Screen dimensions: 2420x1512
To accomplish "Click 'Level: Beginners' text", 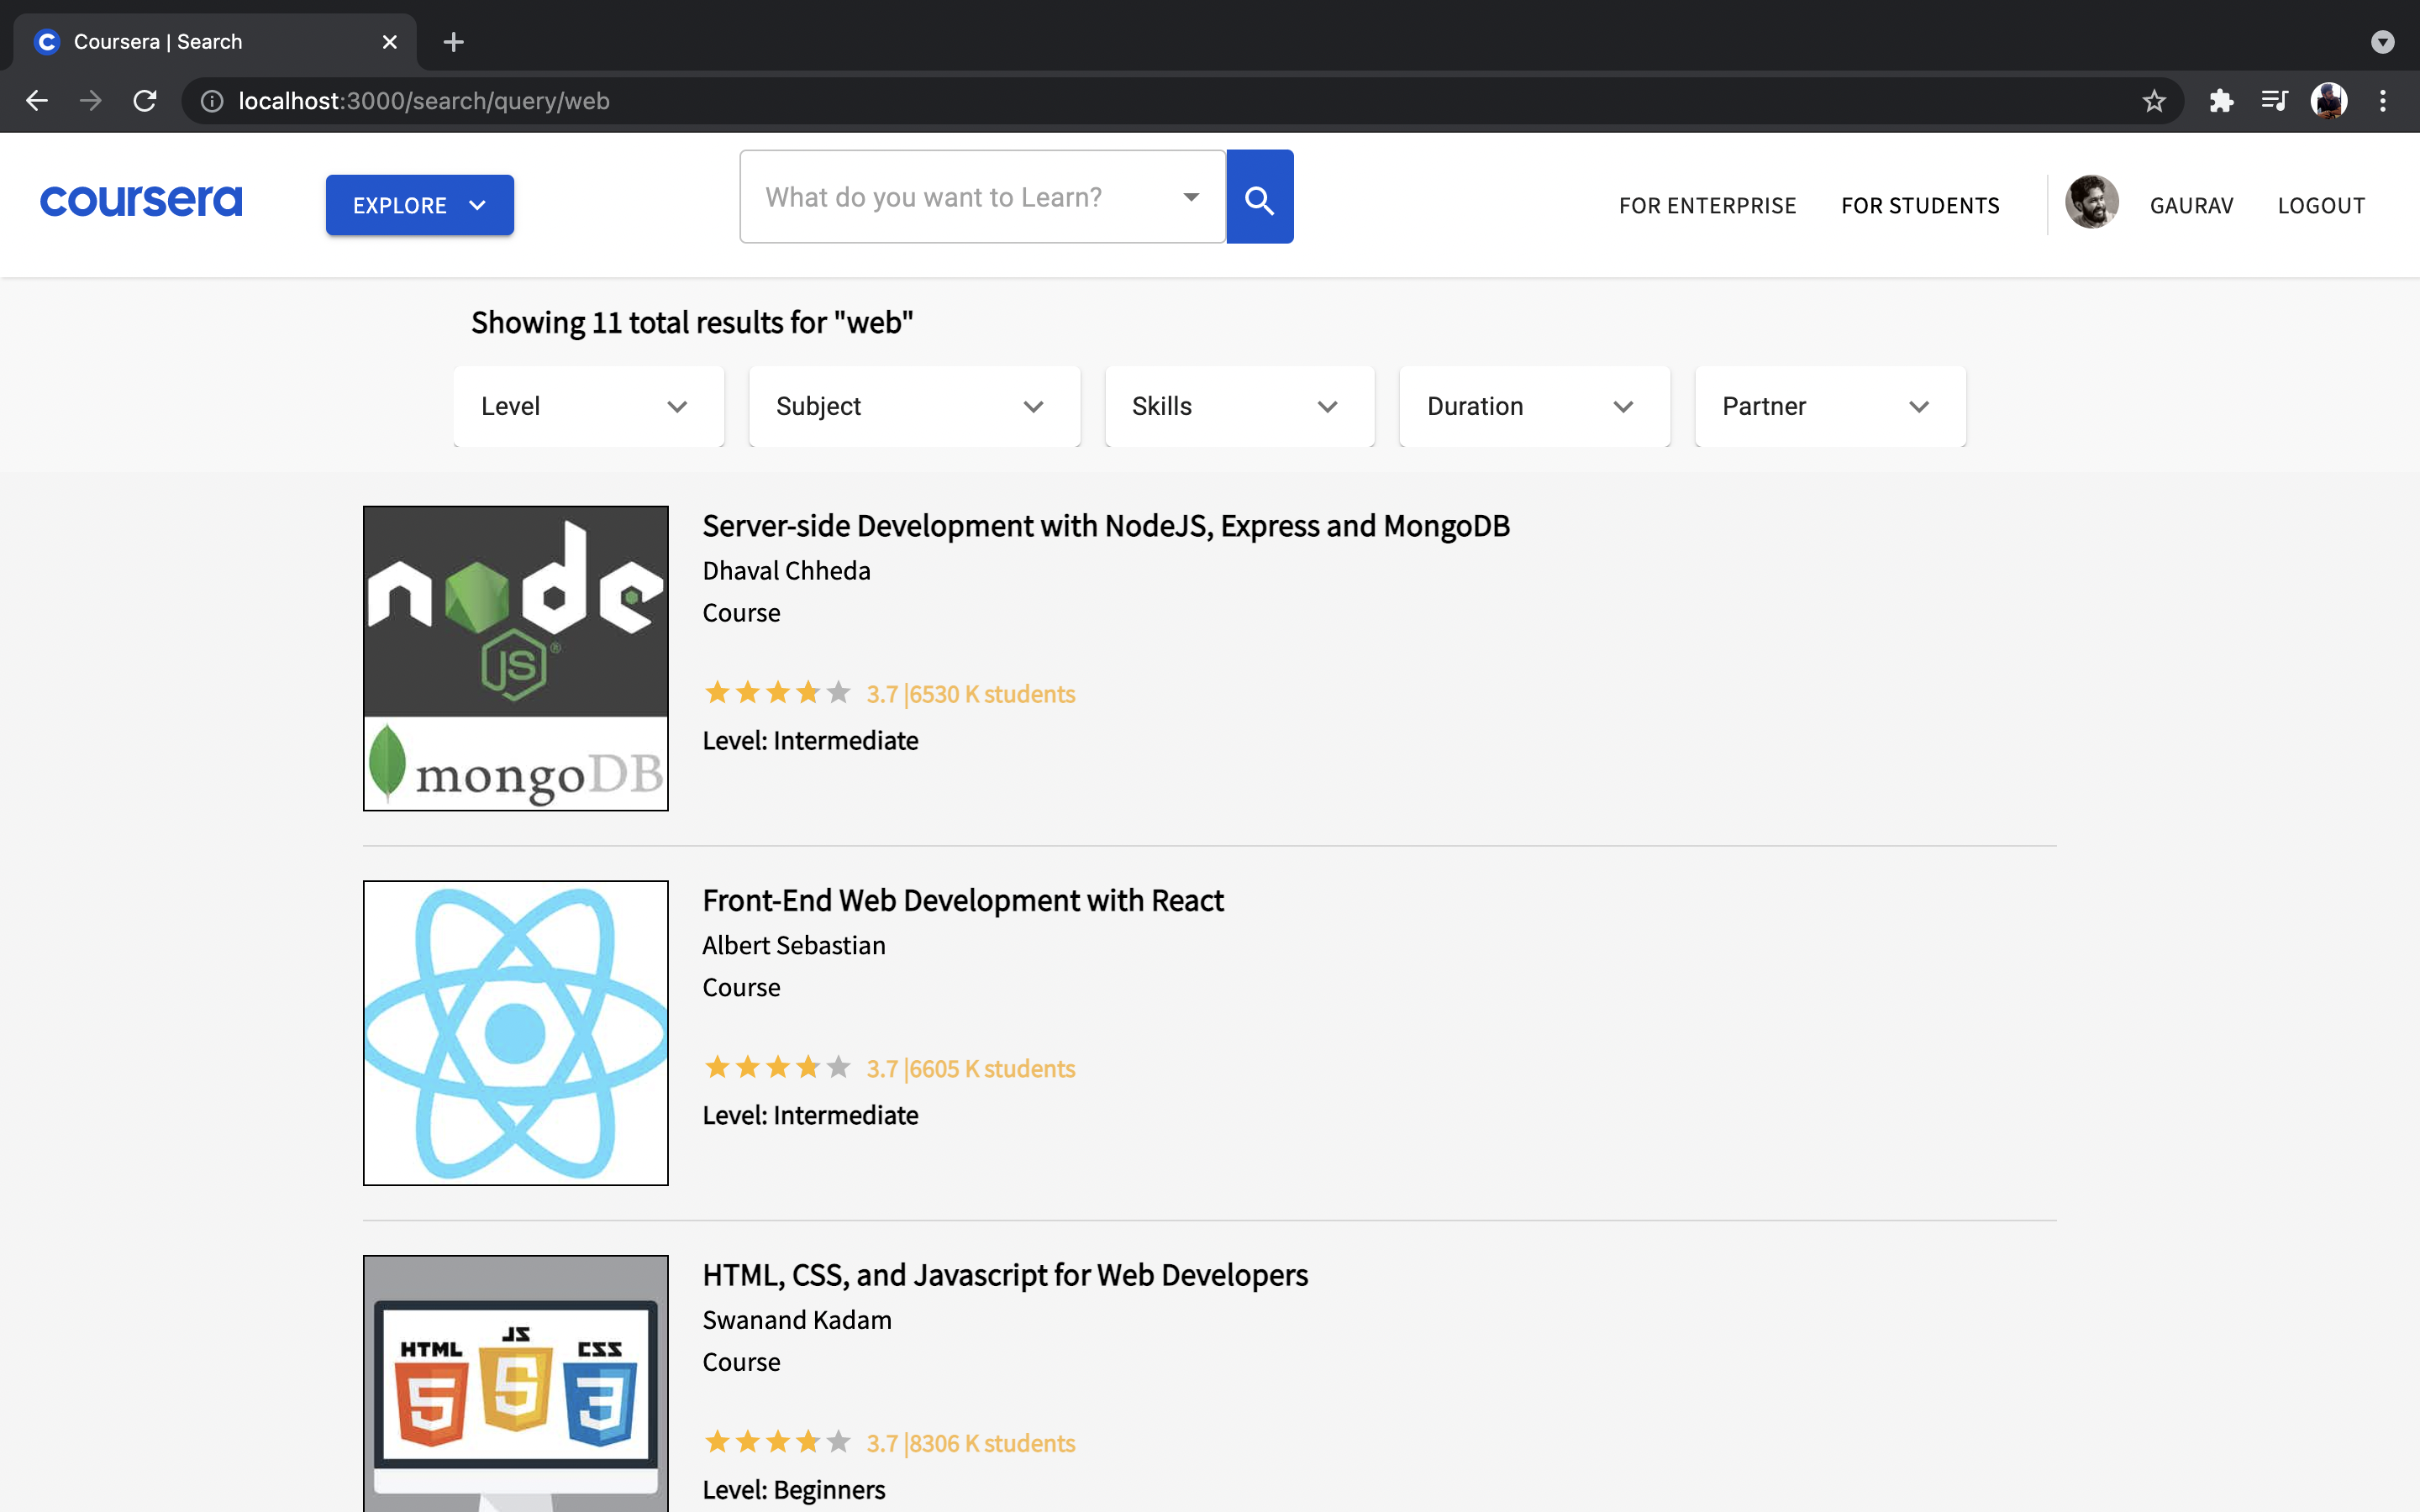I will tap(794, 1490).
